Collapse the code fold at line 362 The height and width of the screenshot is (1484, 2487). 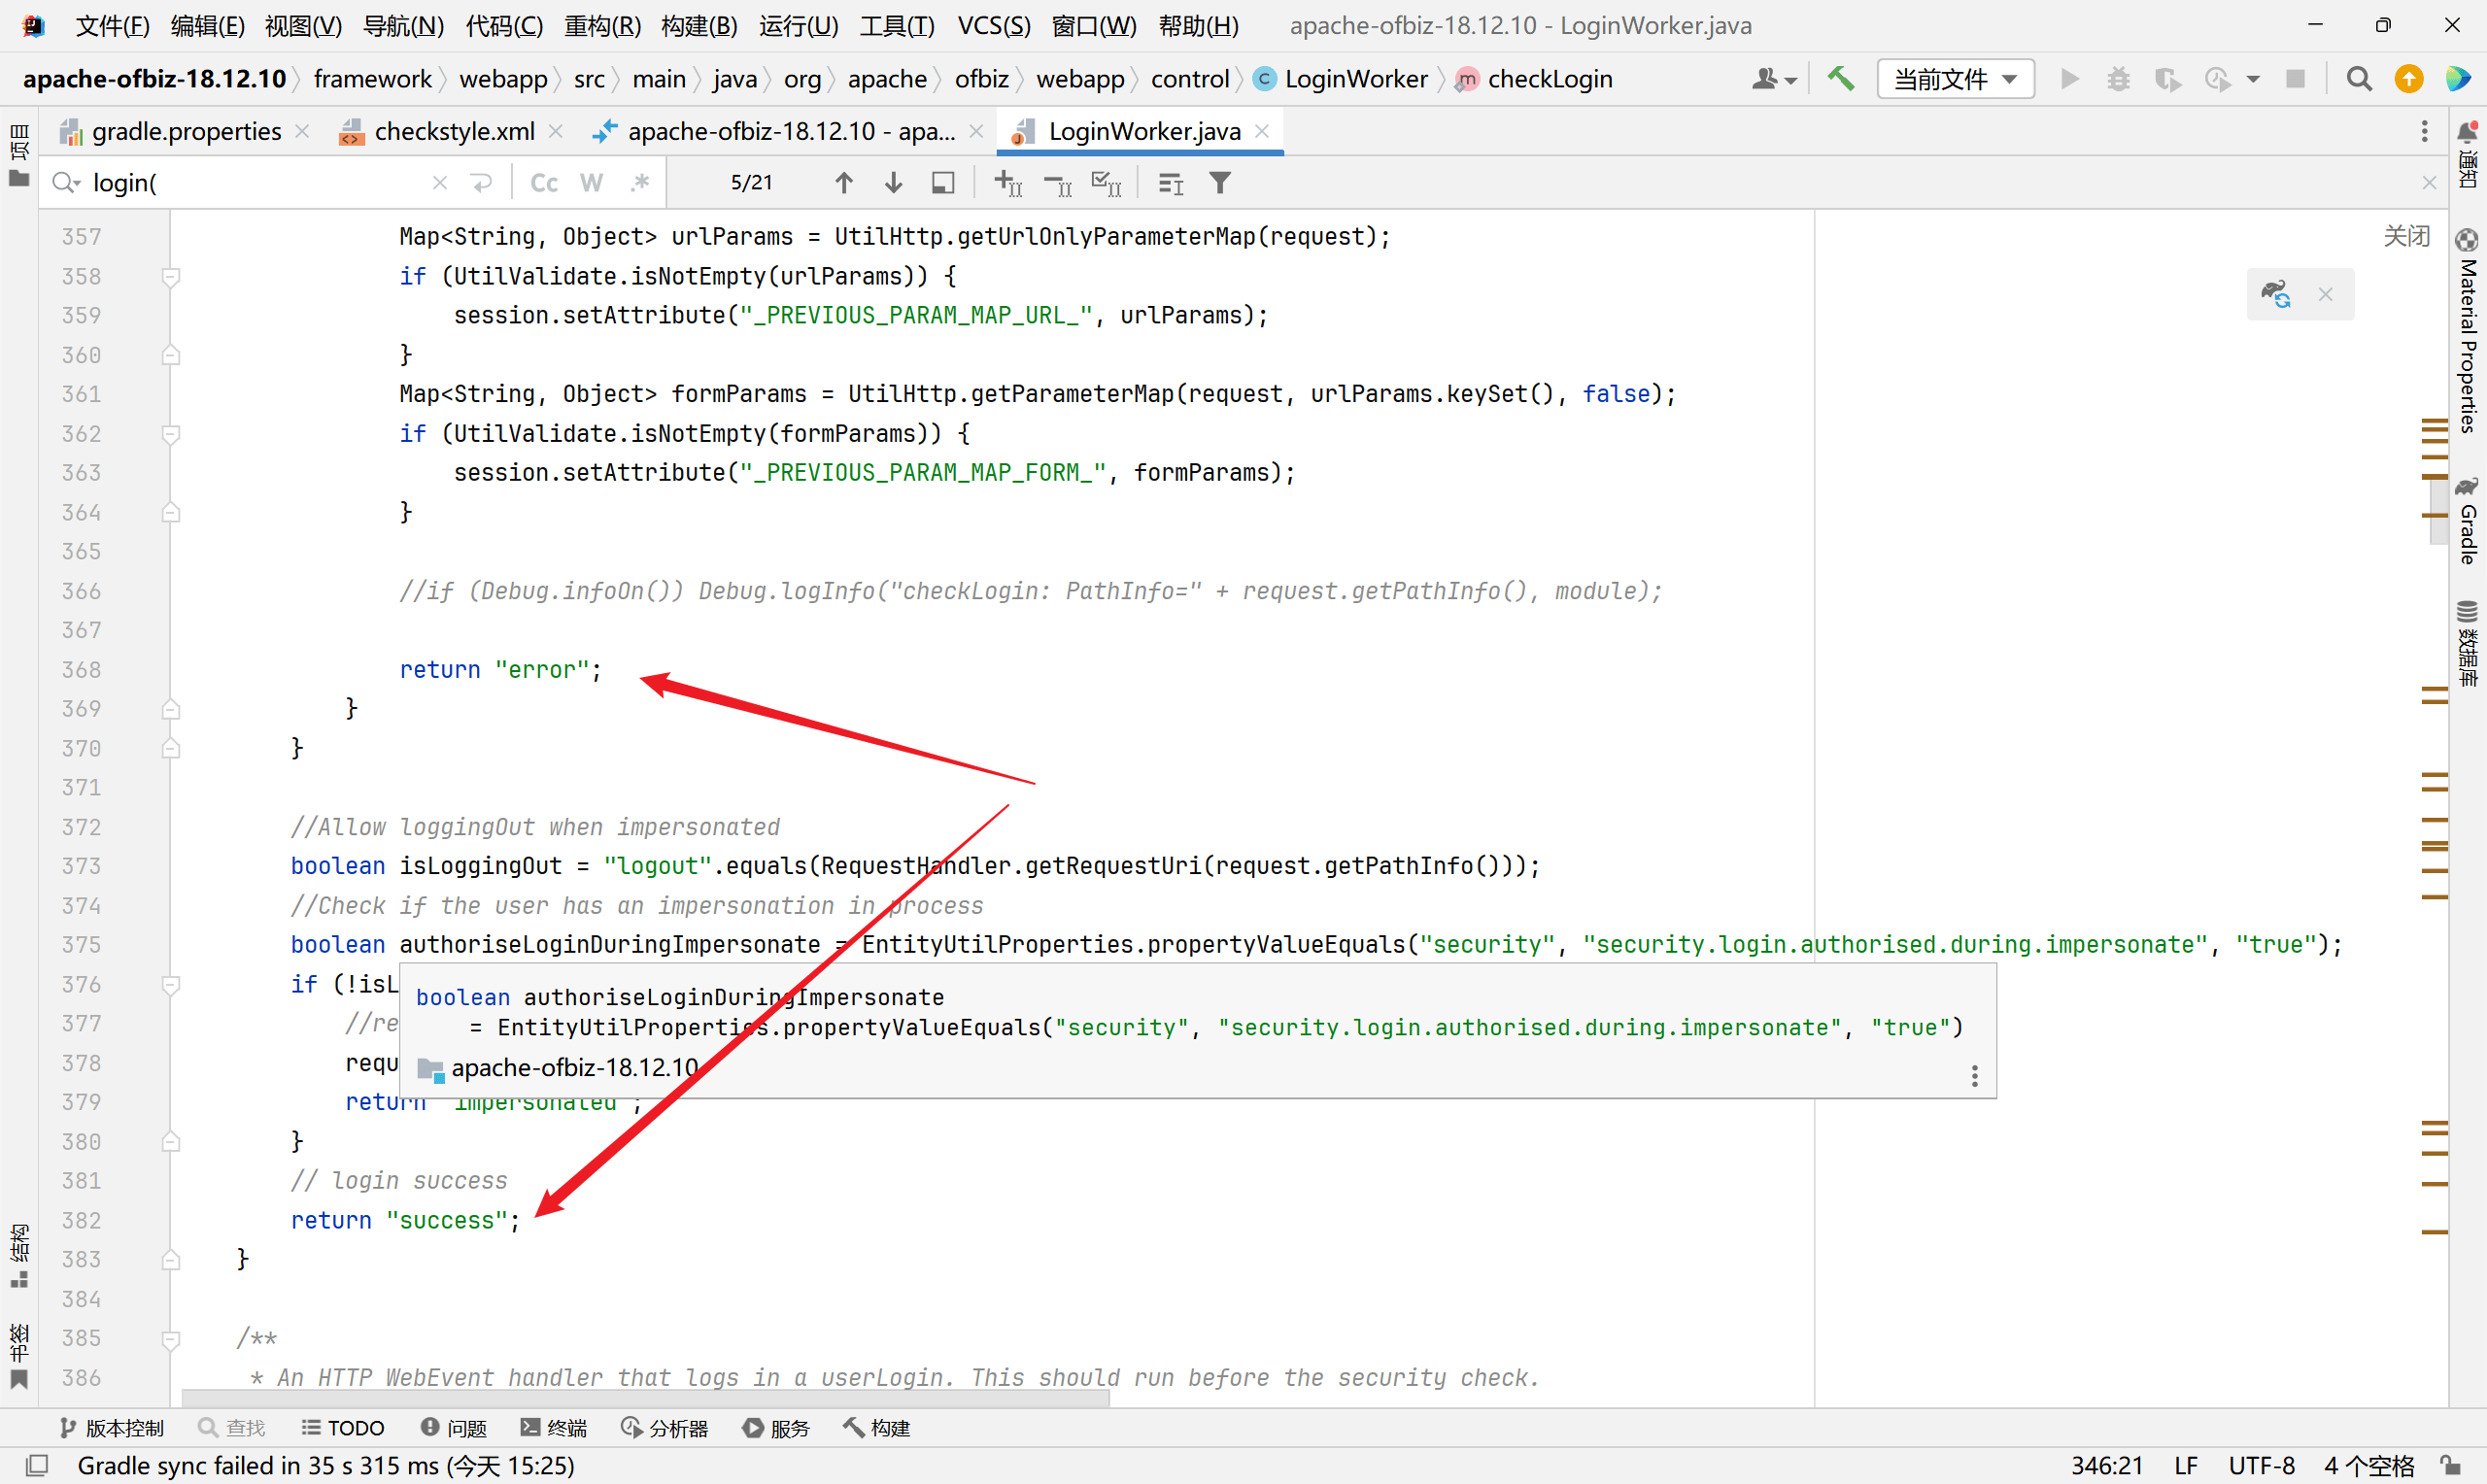(171, 434)
